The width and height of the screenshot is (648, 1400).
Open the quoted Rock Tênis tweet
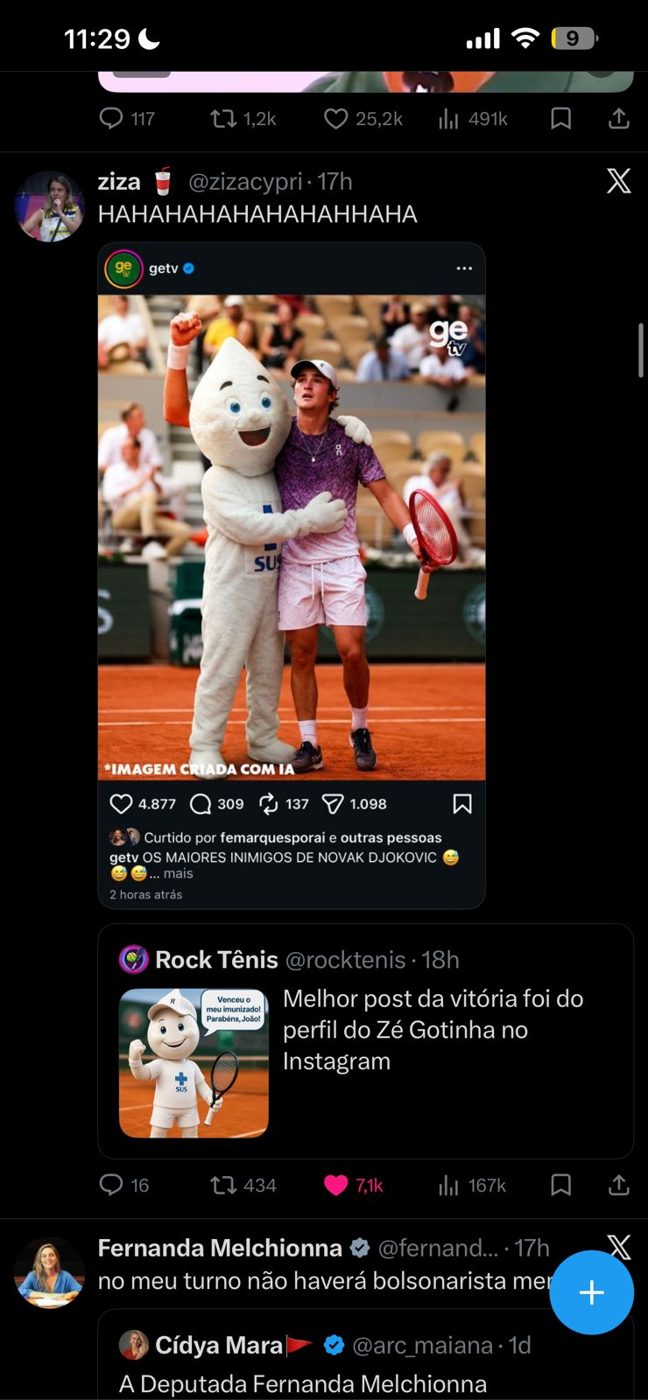point(366,1041)
